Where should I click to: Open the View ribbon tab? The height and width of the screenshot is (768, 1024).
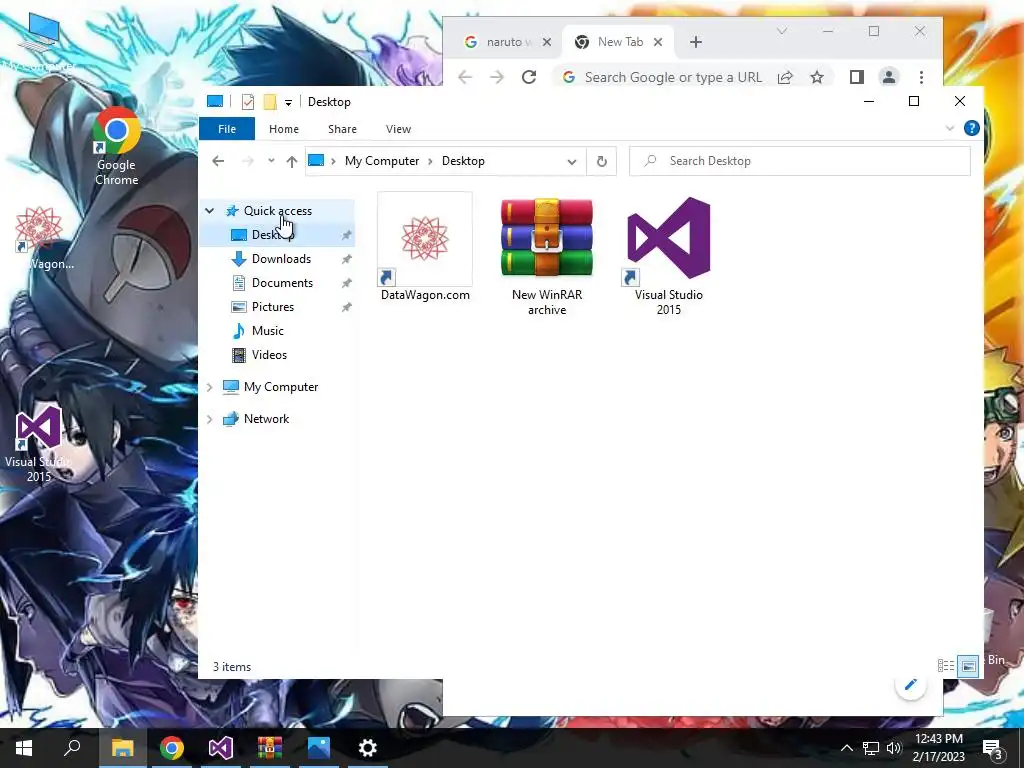pyautogui.click(x=398, y=129)
